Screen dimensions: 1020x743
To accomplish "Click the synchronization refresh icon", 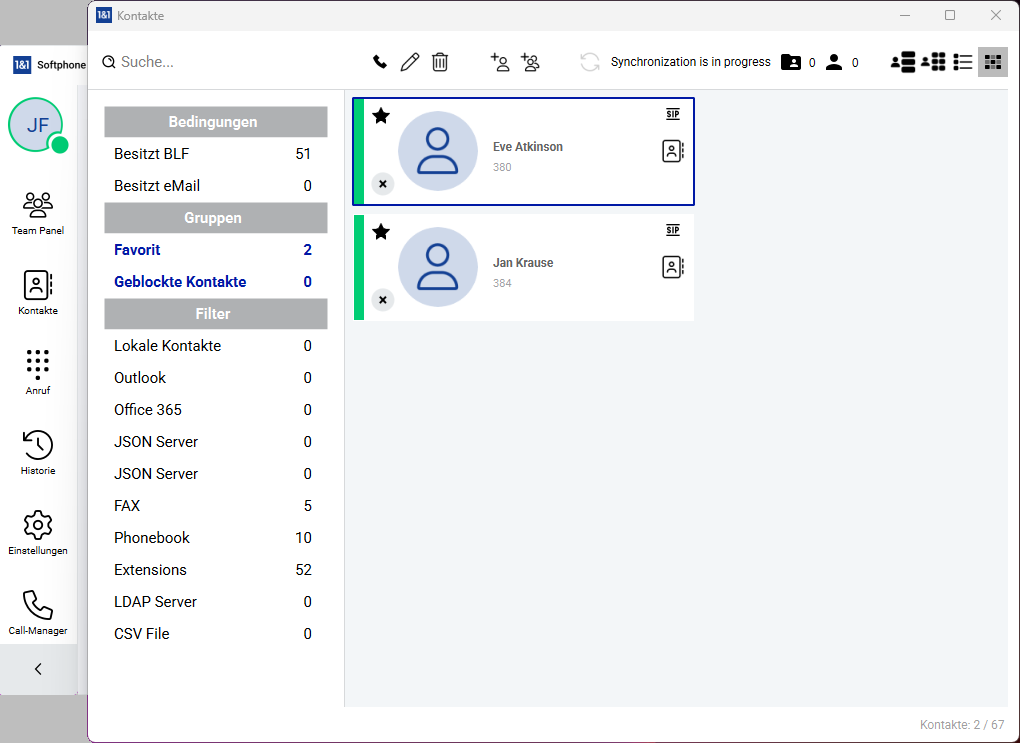I will pyautogui.click(x=590, y=62).
